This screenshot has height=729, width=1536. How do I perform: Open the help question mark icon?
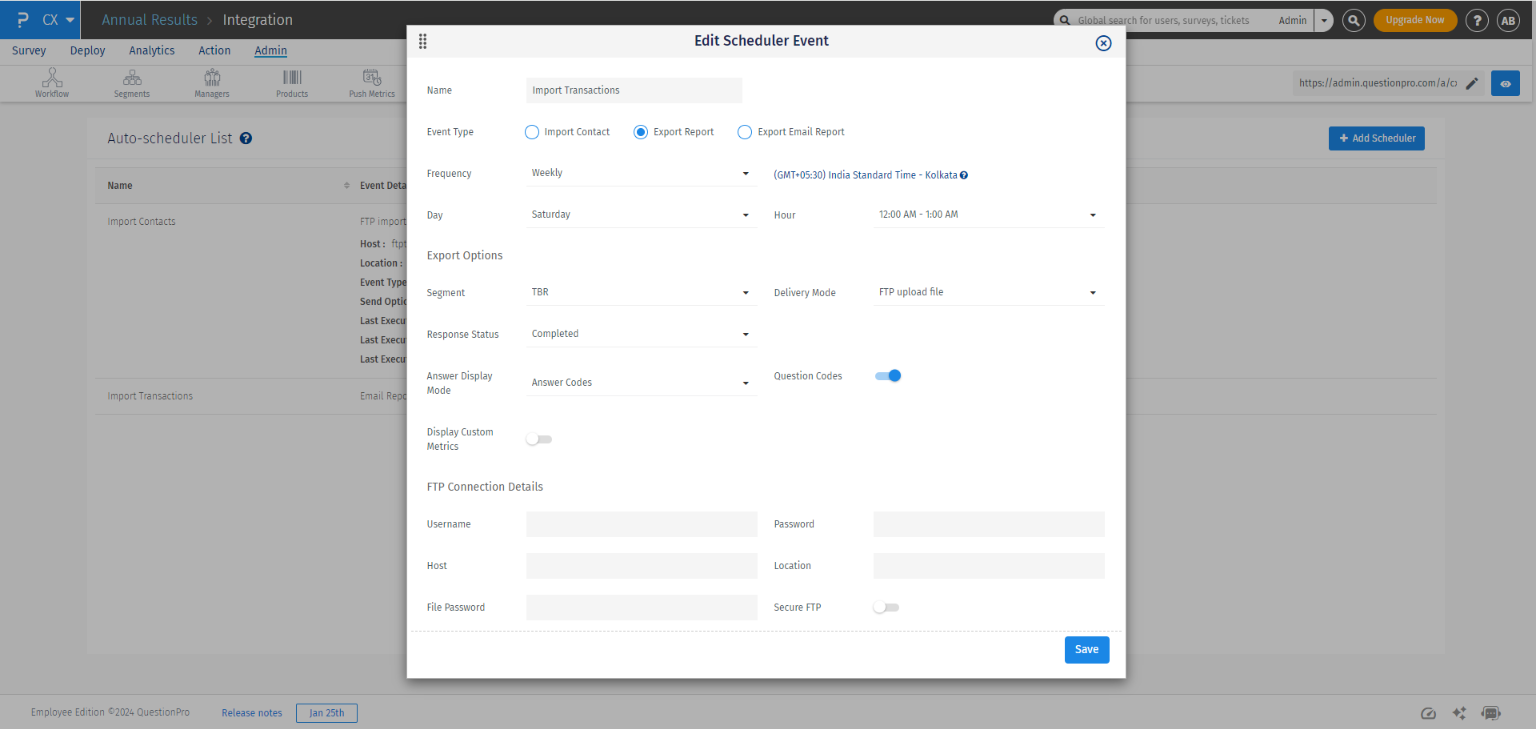(1477, 19)
